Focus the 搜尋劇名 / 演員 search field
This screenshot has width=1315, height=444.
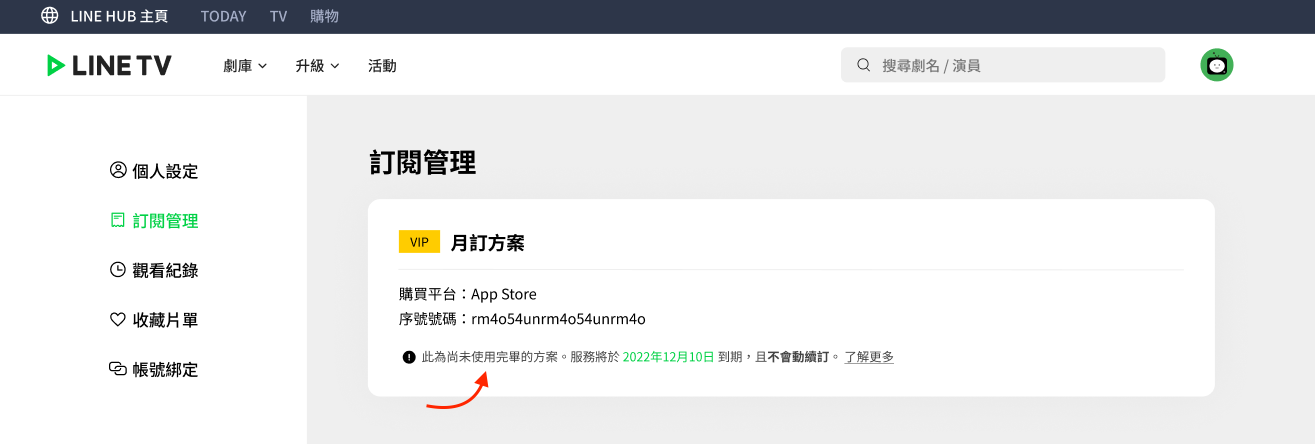[x=1003, y=65]
